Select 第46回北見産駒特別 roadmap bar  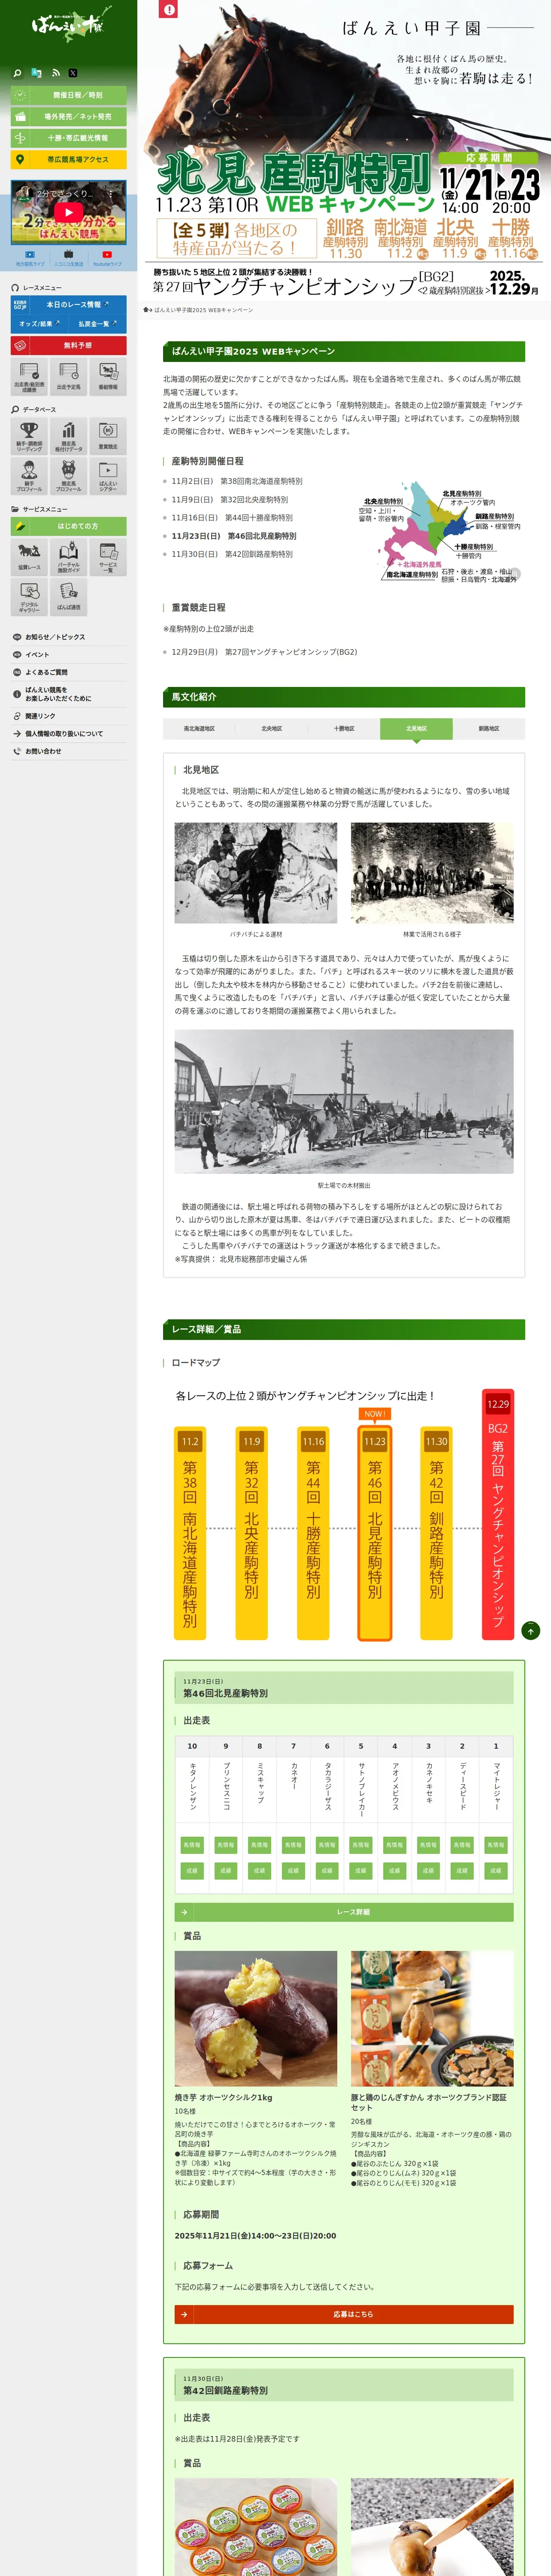point(375,1533)
